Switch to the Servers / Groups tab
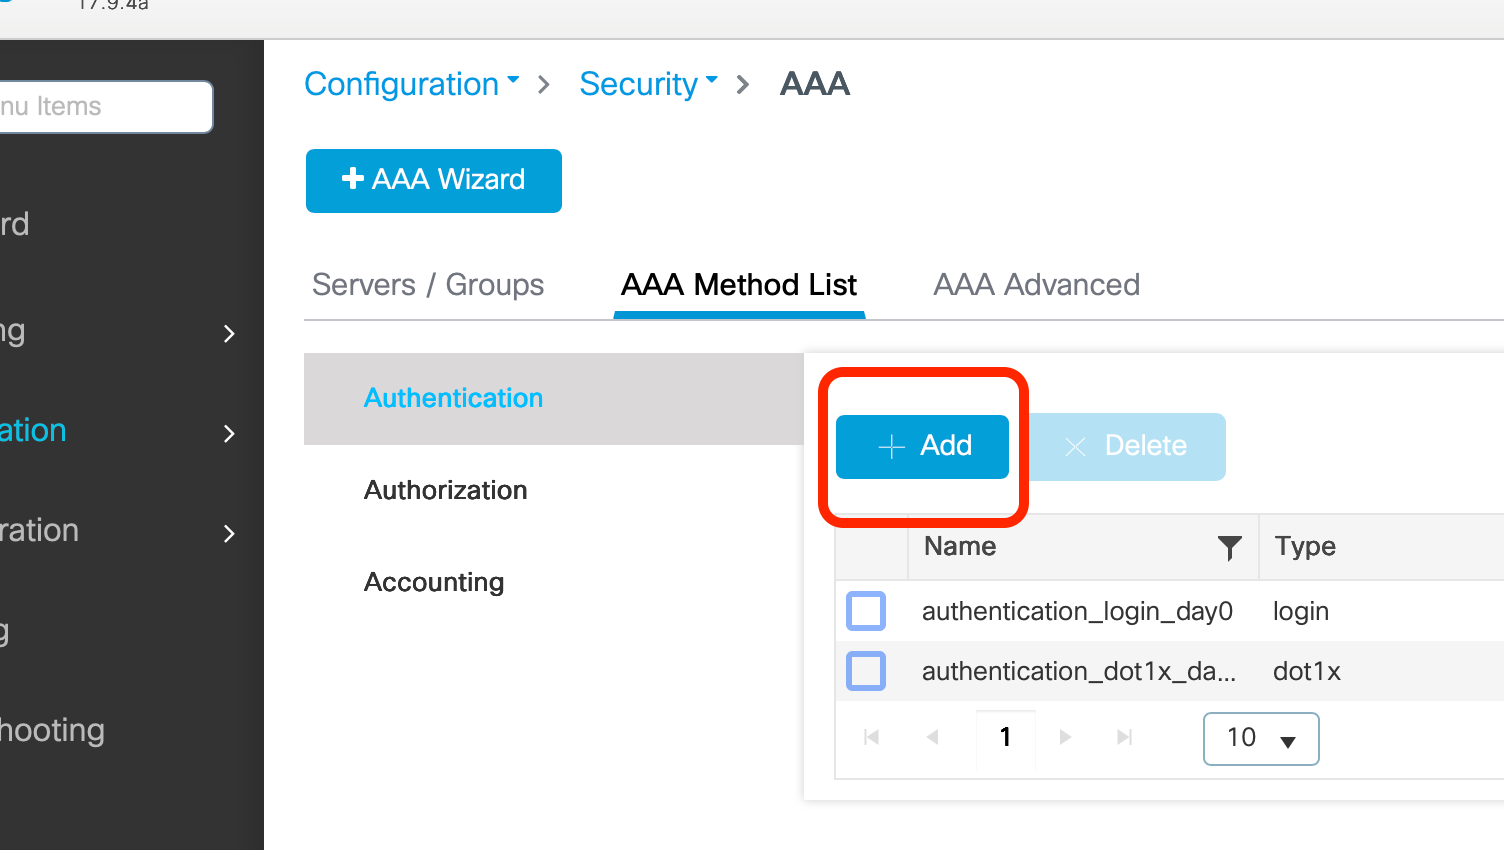This screenshot has height=850, width=1504. coord(428,285)
